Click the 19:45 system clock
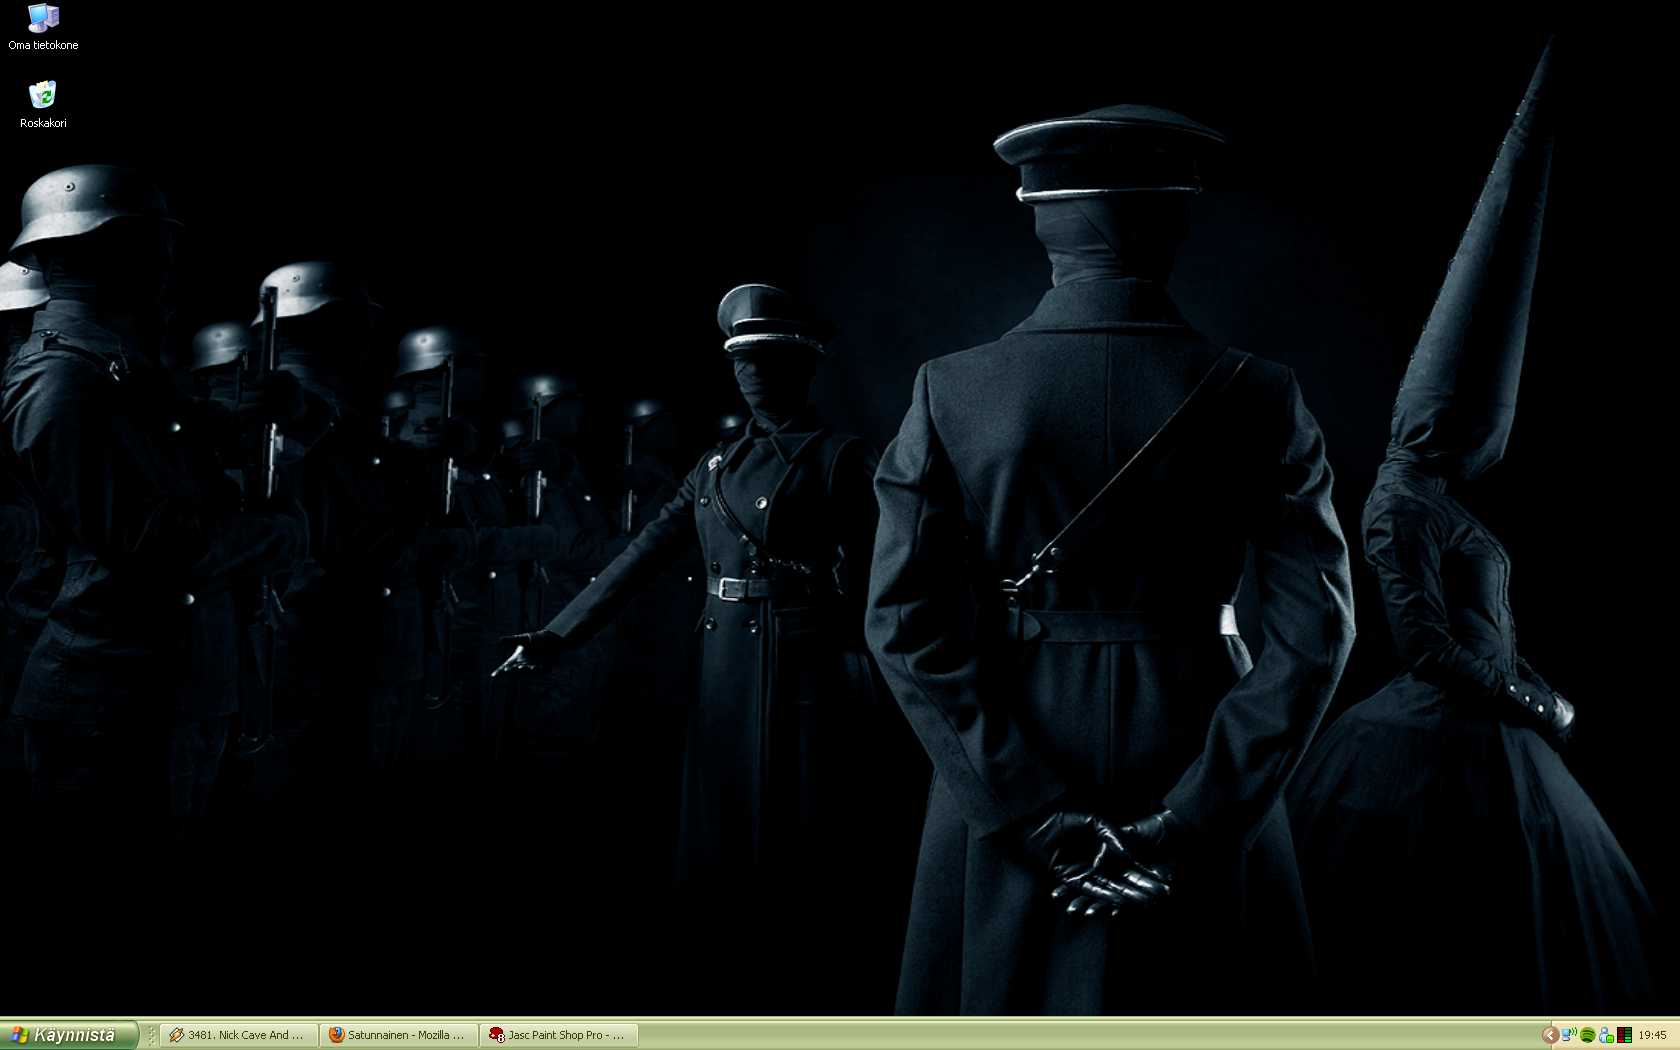The width and height of the screenshot is (1680, 1050). (1652, 1035)
